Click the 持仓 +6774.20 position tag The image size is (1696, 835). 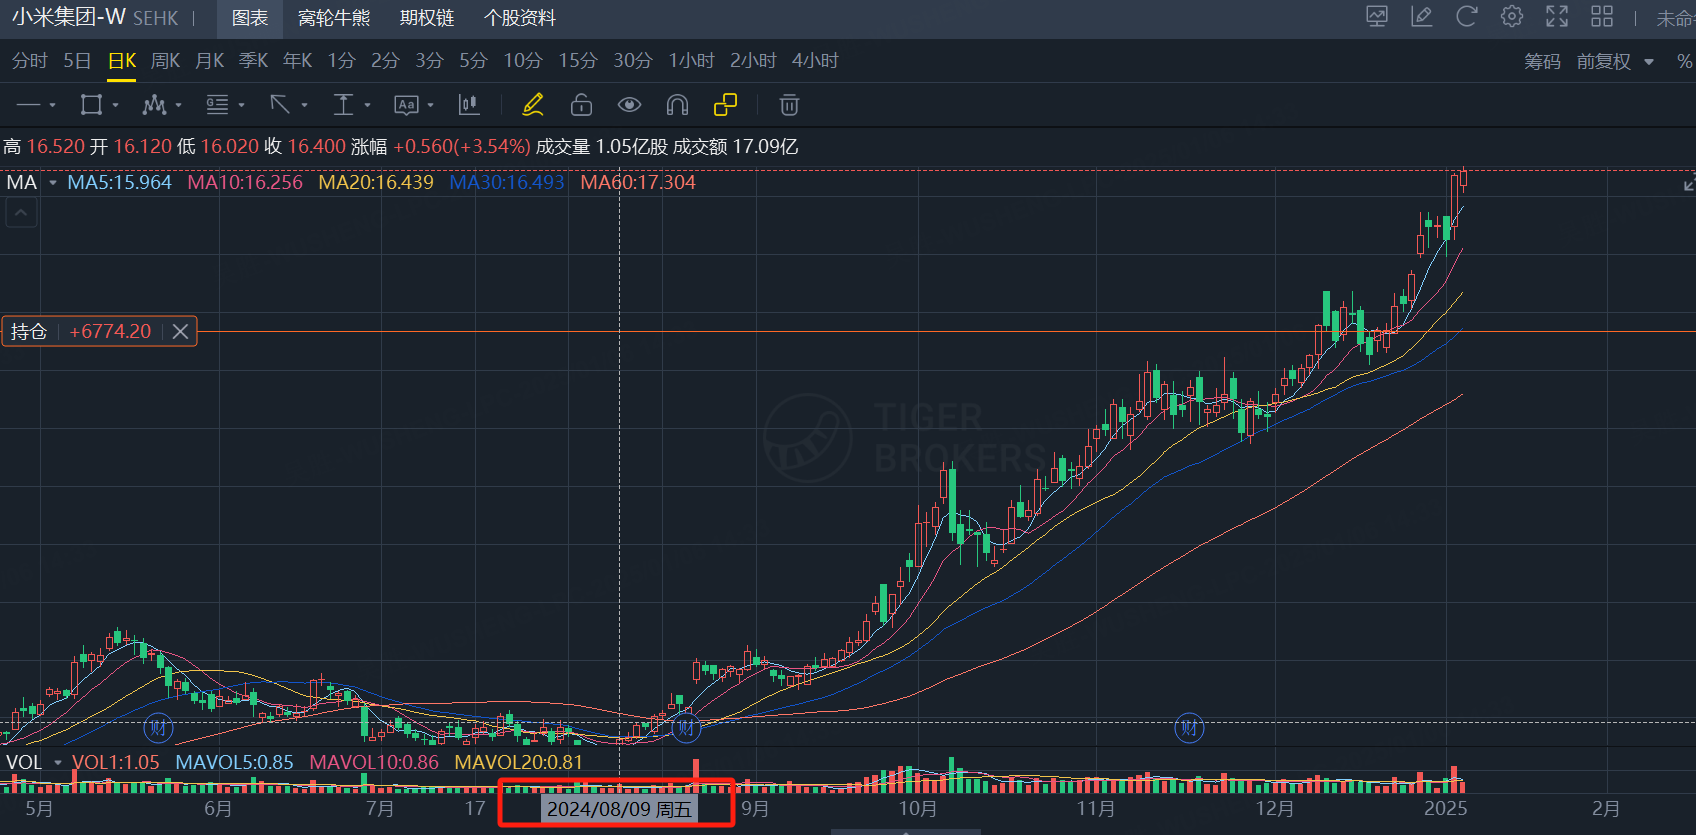point(99,331)
